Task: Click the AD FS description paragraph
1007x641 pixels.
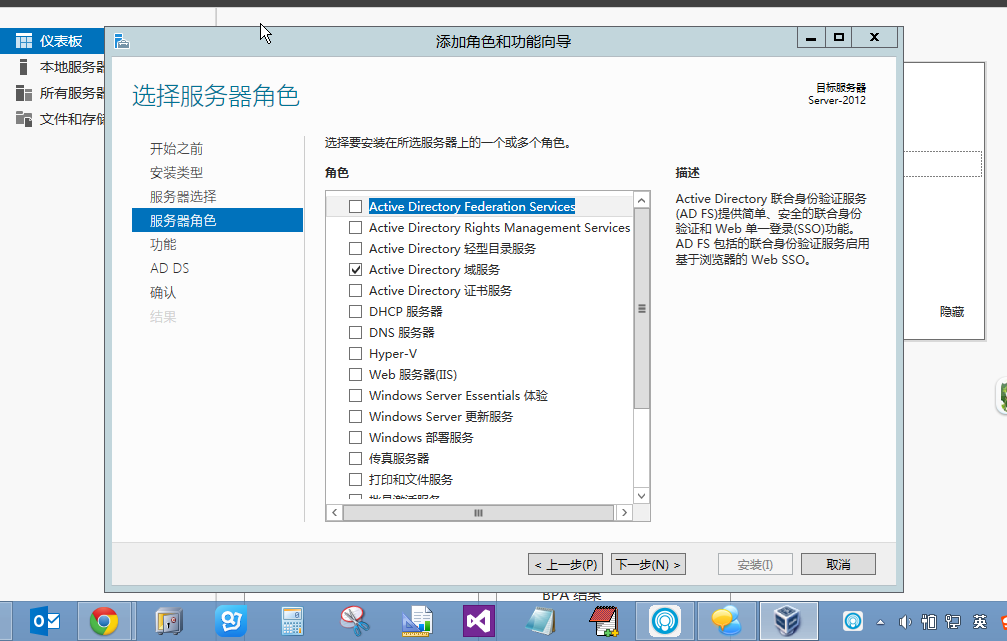Action: click(772, 229)
